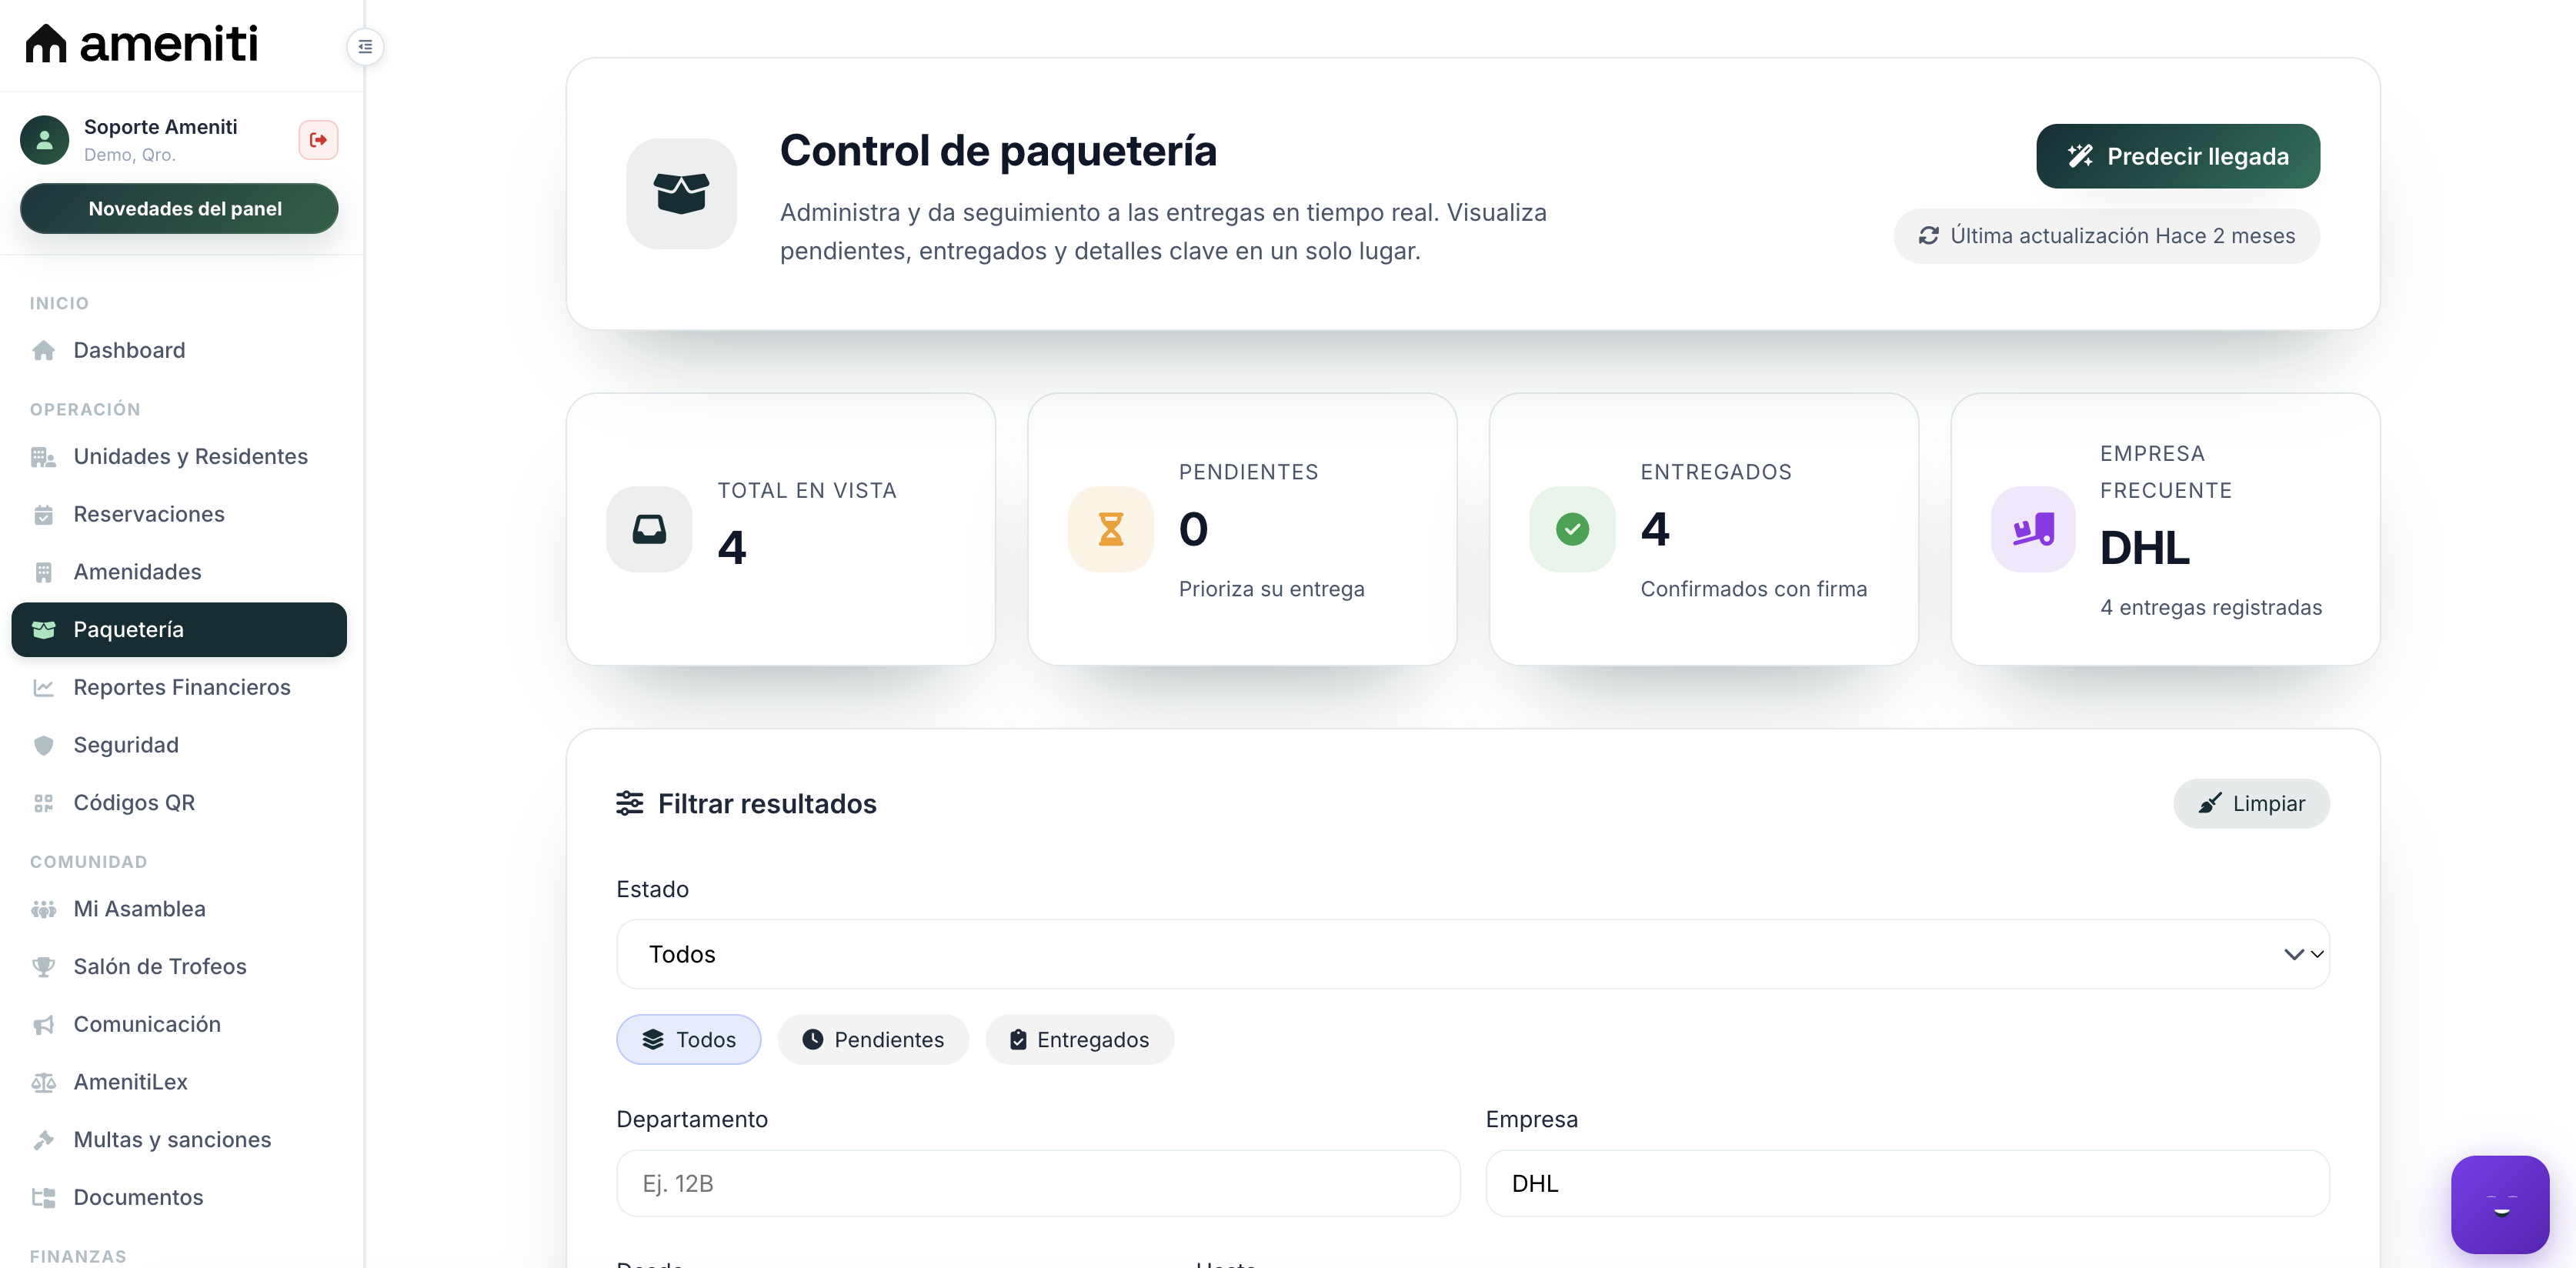Click the 'Demo, Qro.' location text
Image resolution: width=2576 pixels, height=1268 pixels.
(x=129, y=155)
